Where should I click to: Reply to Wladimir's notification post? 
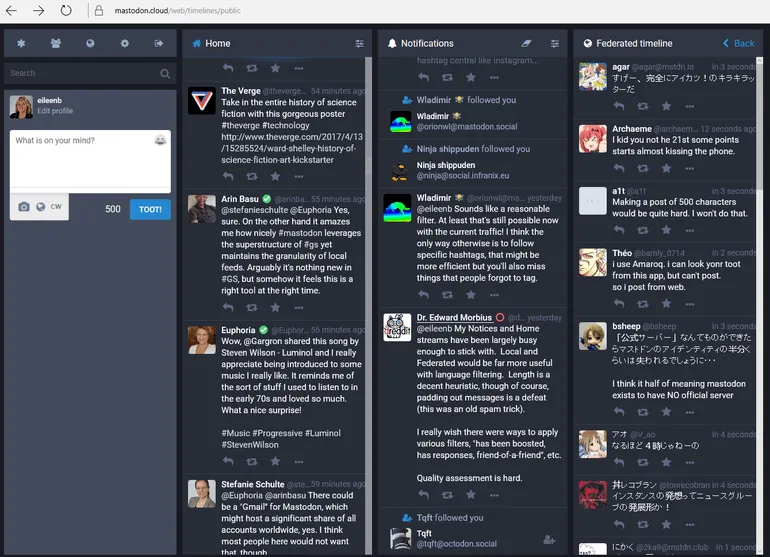tap(423, 295)
